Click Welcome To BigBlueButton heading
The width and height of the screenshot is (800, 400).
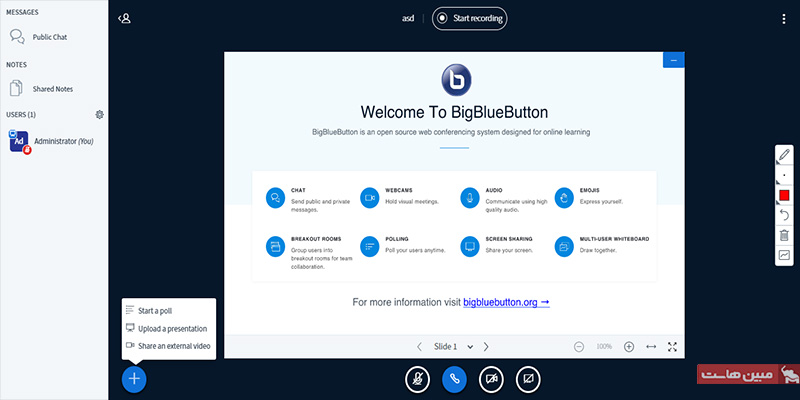point(455,112)
